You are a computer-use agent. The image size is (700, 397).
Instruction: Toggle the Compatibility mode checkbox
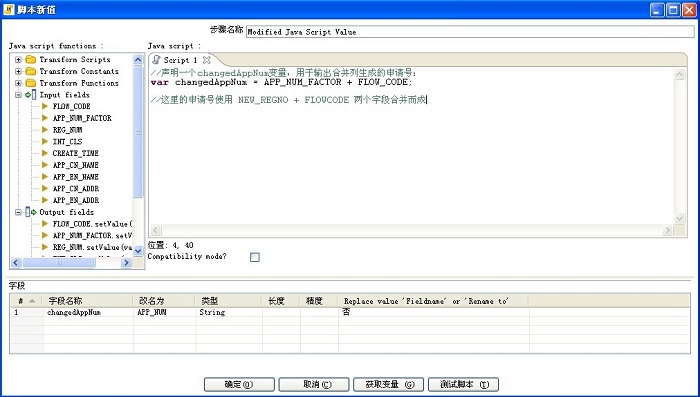click(x=254, y=257)
